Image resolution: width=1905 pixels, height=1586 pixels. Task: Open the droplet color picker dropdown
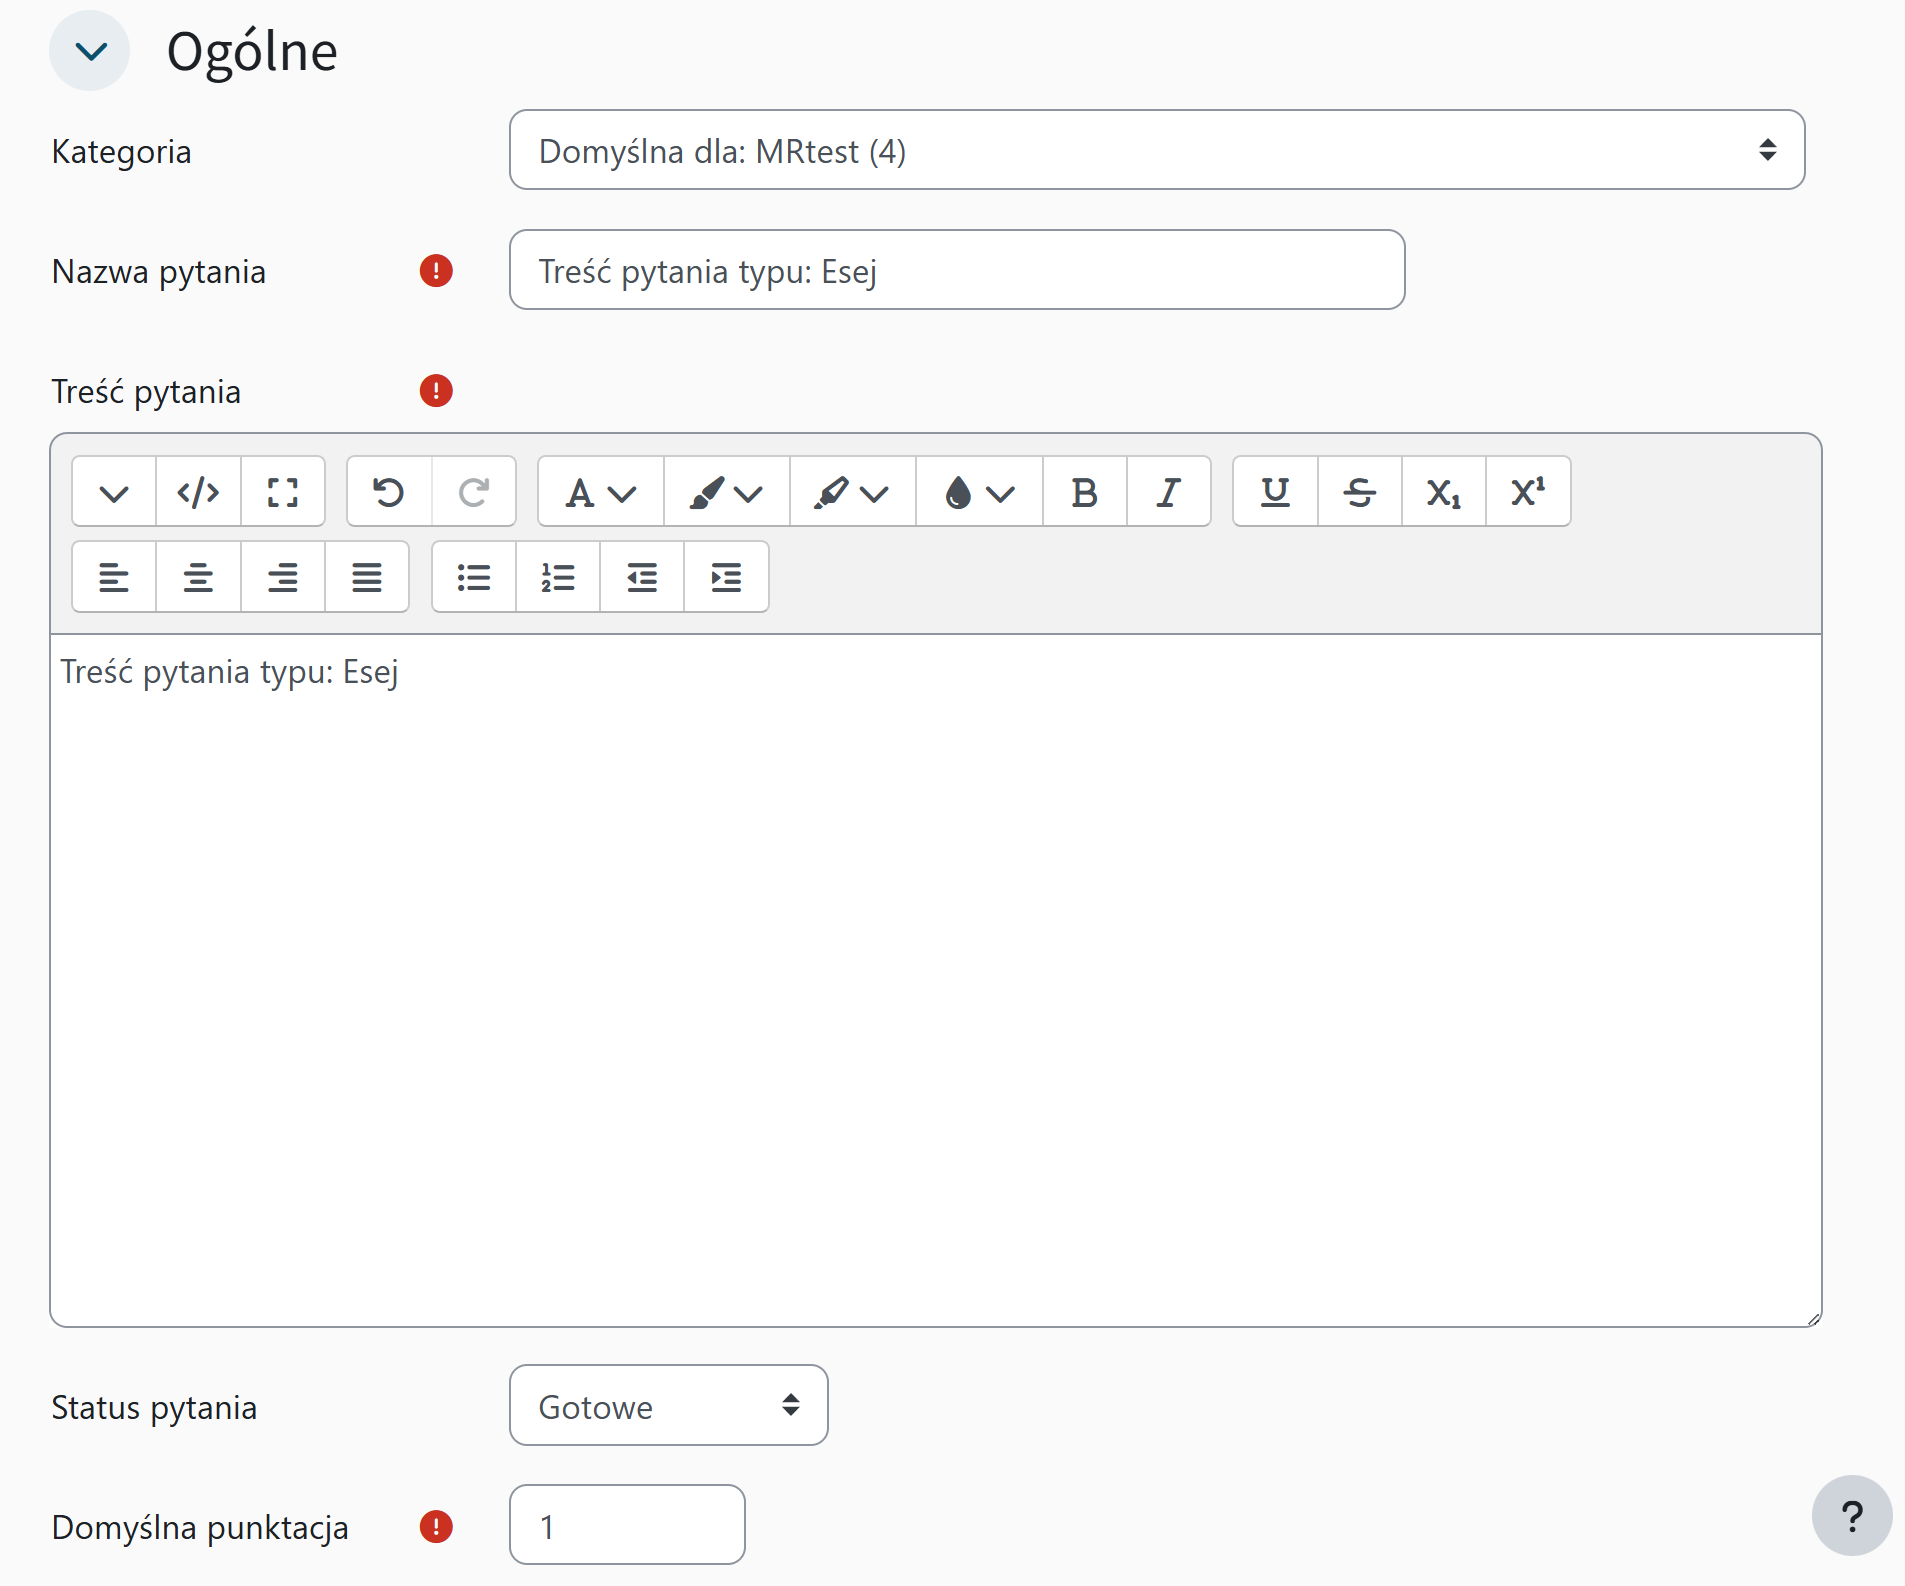(978, 492)
